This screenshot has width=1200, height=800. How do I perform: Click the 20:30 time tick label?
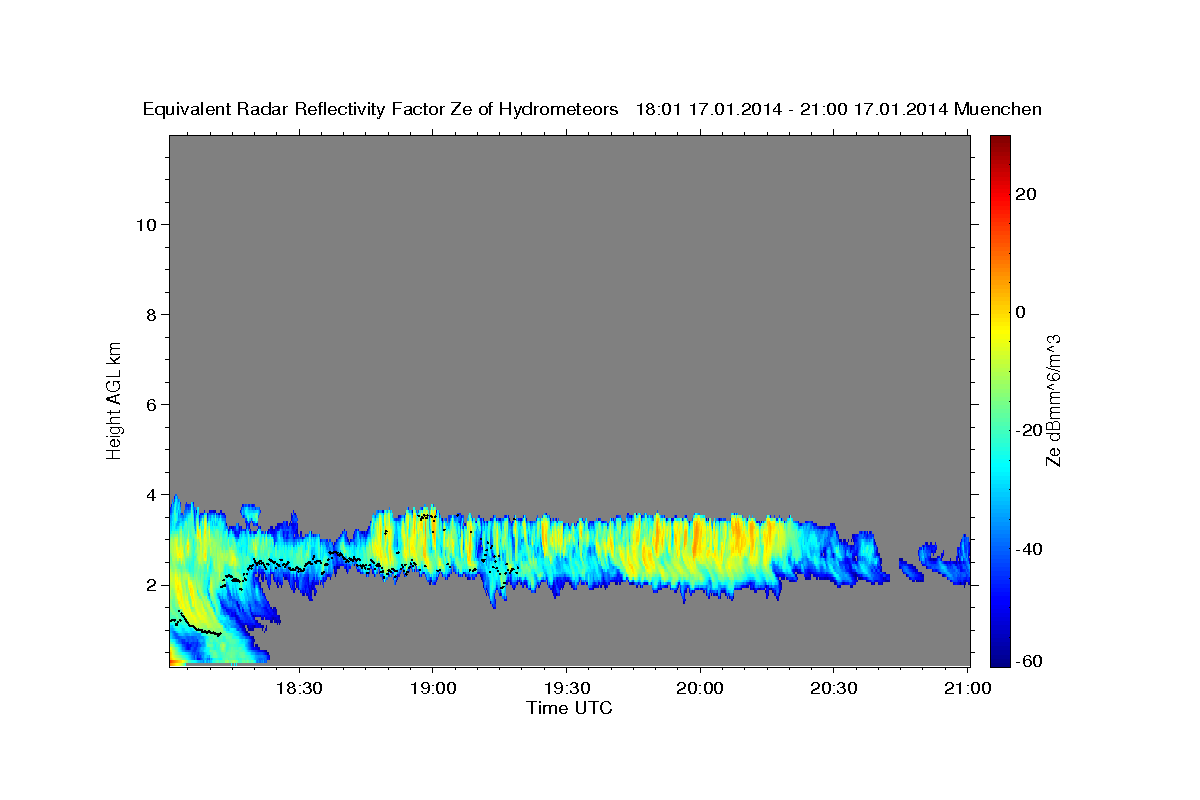[x=833, y=689]
